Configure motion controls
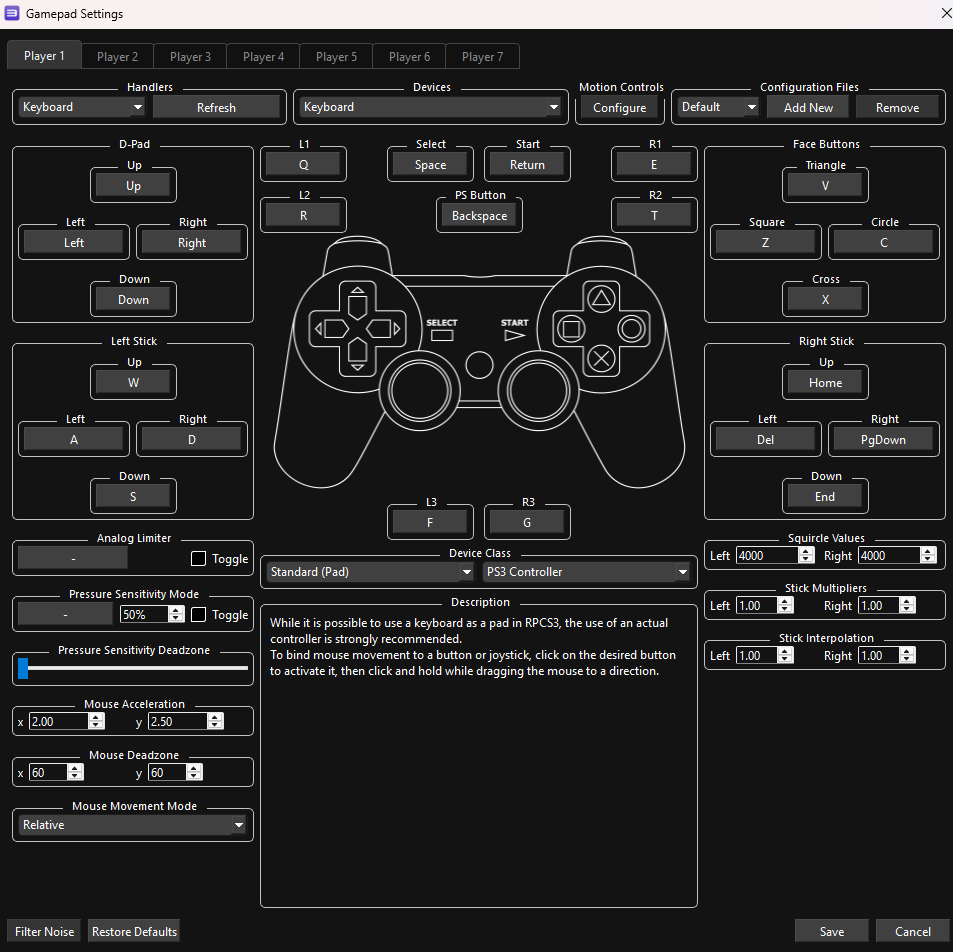The width and height of the screenshot is (953, 952). pos(619,108)
